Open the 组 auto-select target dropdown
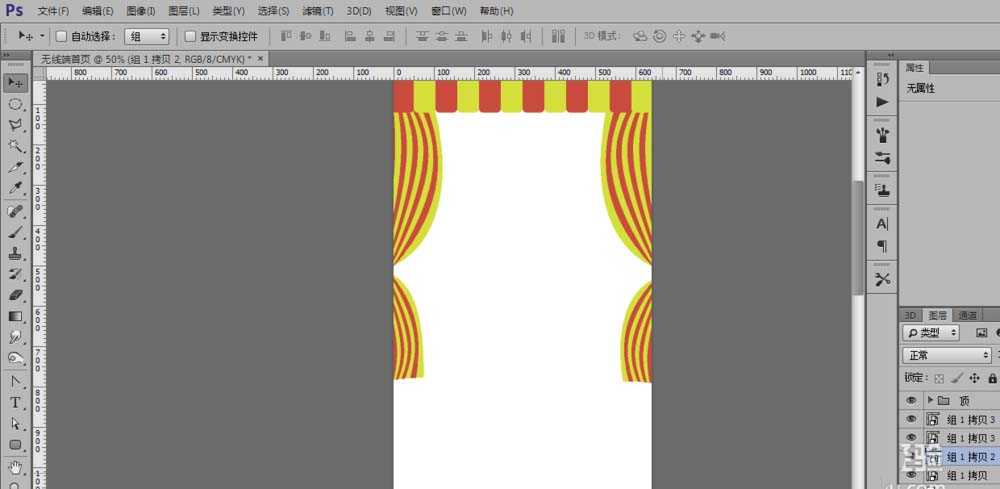 [147, 36]
